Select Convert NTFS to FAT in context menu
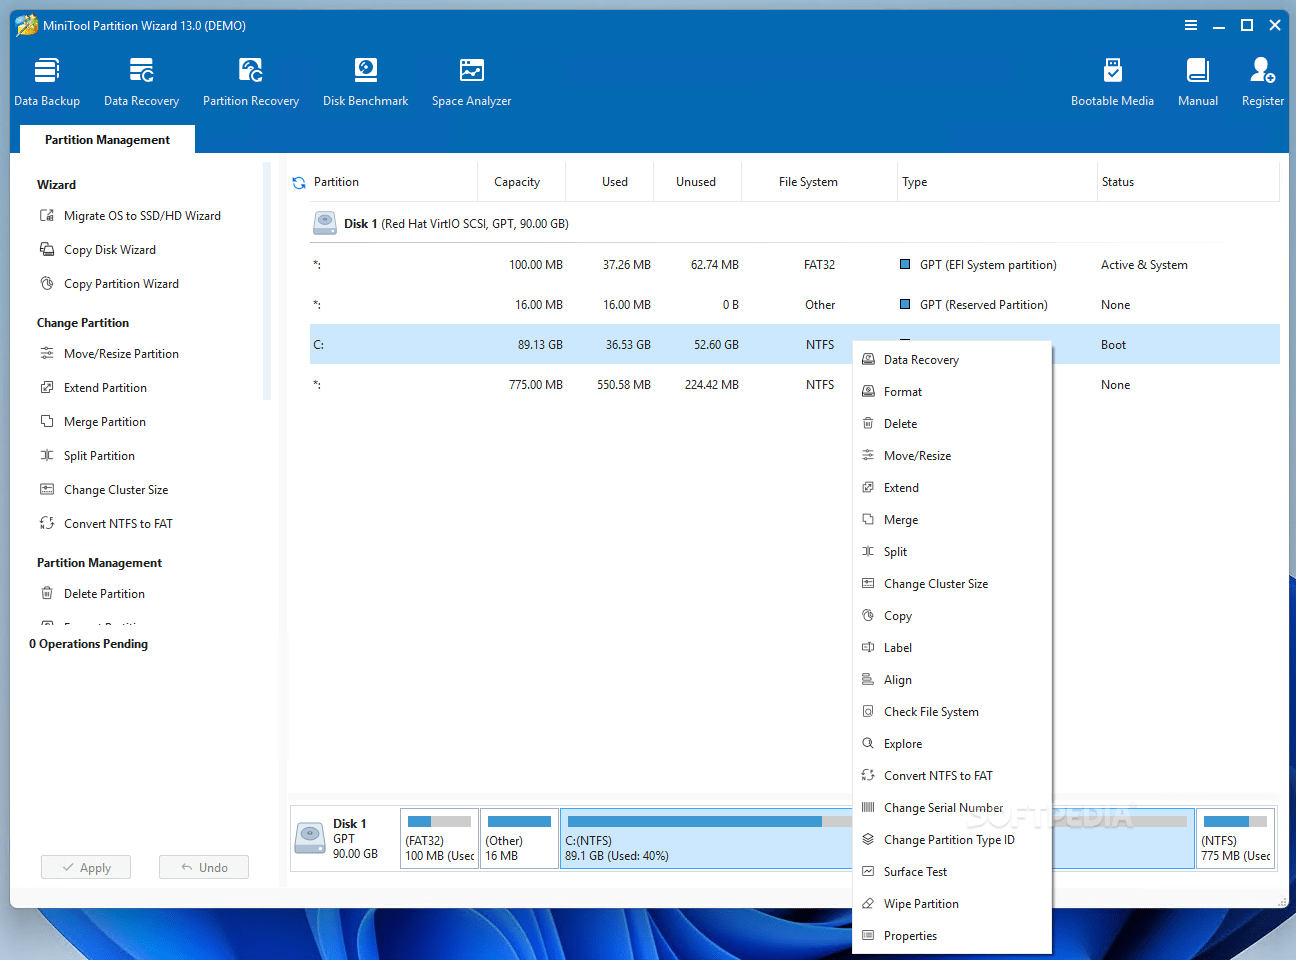The height and width of the screenshot is (960, 1296). pyautogui.click(x=952, y=776)
